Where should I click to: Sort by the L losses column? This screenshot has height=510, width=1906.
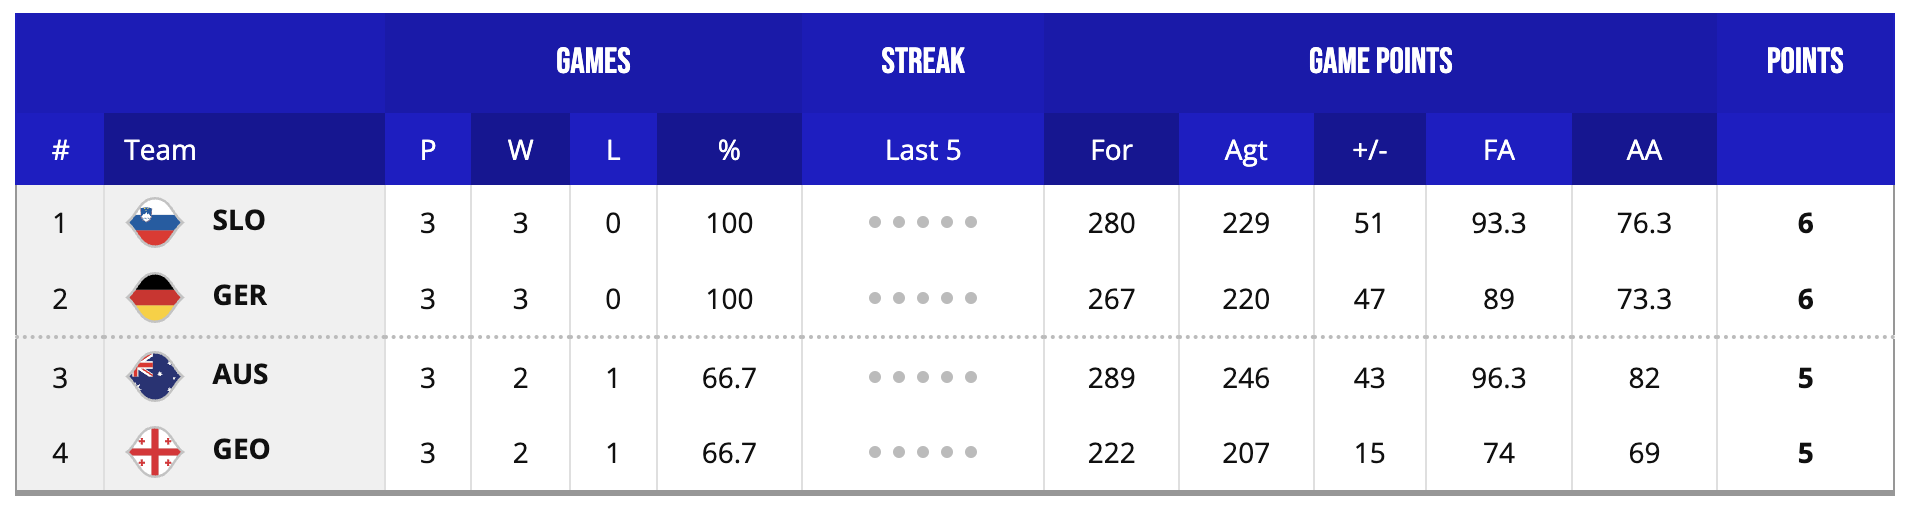(x=613, y=150)
